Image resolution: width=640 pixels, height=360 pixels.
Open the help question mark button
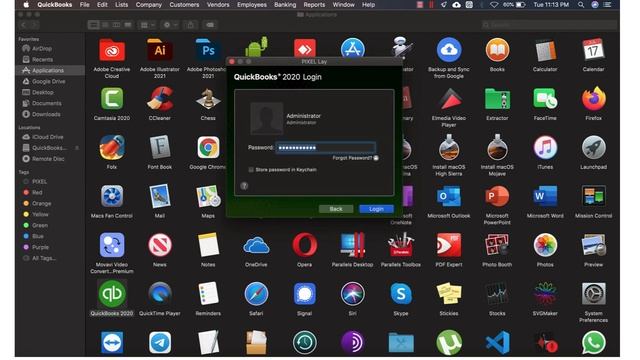tap(244, 186)
